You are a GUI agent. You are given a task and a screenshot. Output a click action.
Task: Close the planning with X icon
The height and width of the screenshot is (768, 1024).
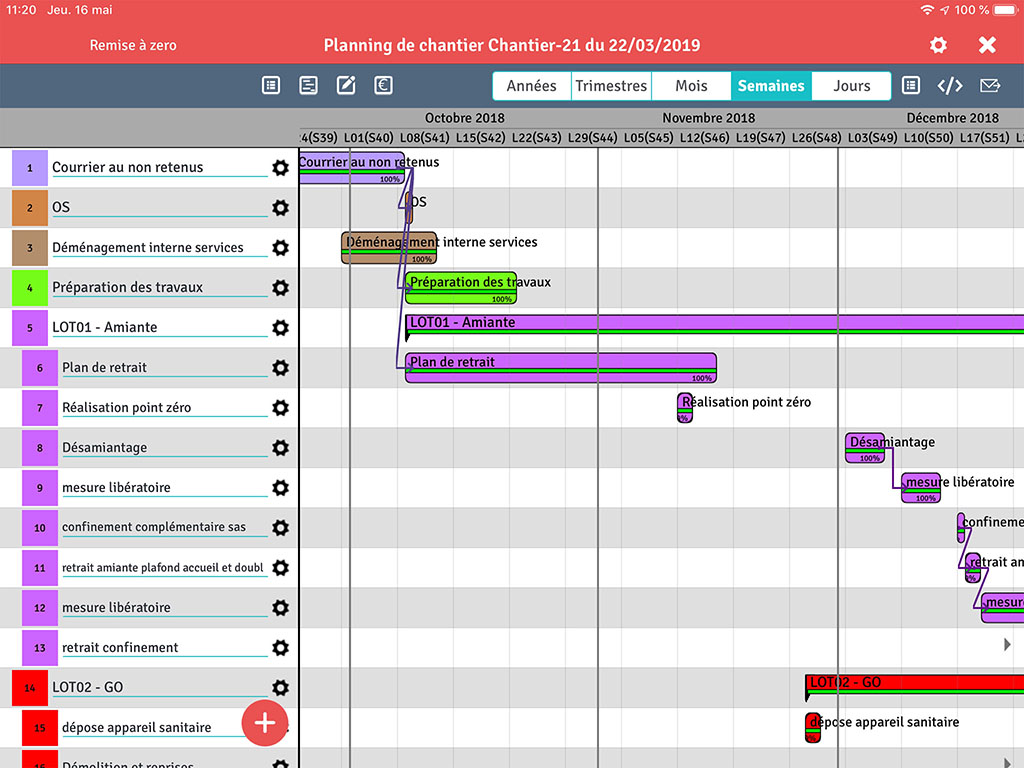pyautogui.click(x=987, y=45)
